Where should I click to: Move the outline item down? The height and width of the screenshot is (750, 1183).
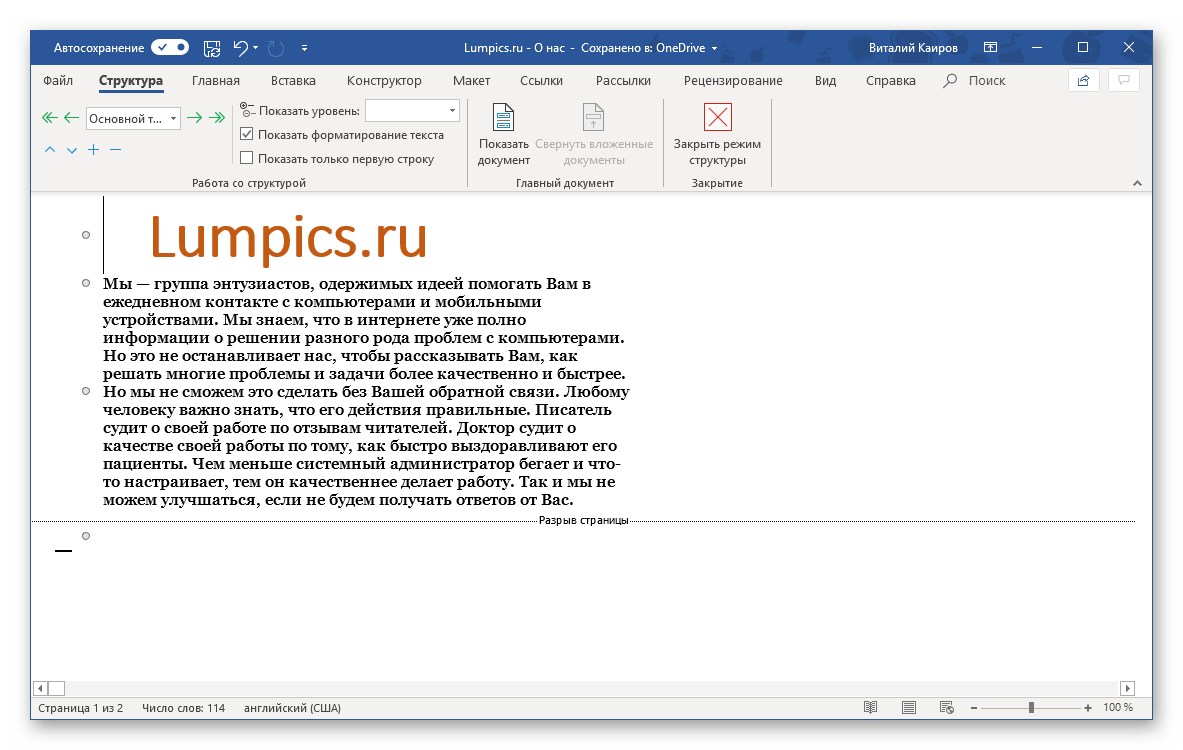(x=72, y=150)
